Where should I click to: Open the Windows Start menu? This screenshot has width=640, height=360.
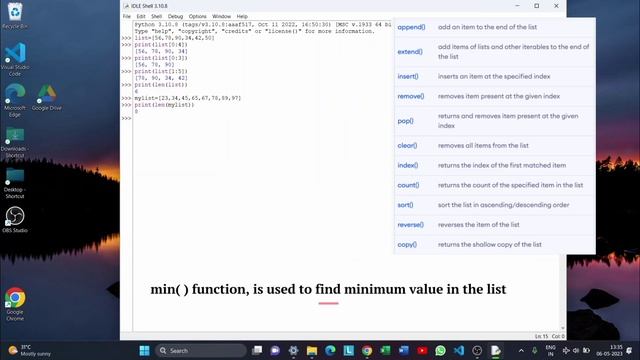click(144, 351)
